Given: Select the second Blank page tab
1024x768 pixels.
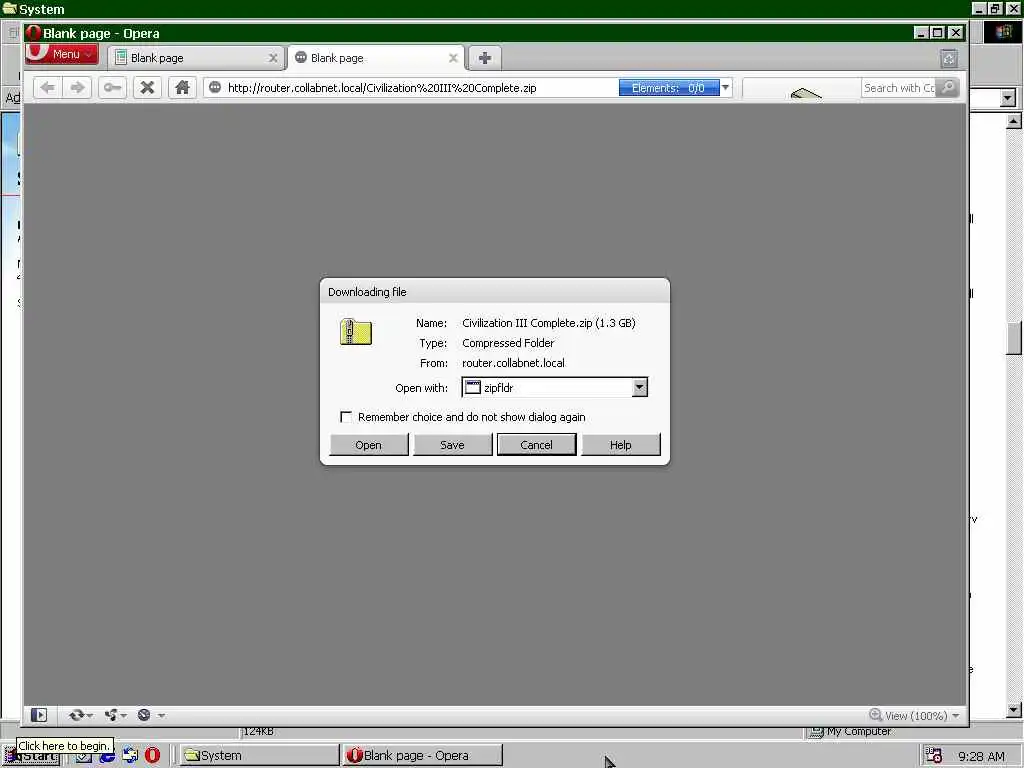Looking at the screenshot, I should (376, 58).
